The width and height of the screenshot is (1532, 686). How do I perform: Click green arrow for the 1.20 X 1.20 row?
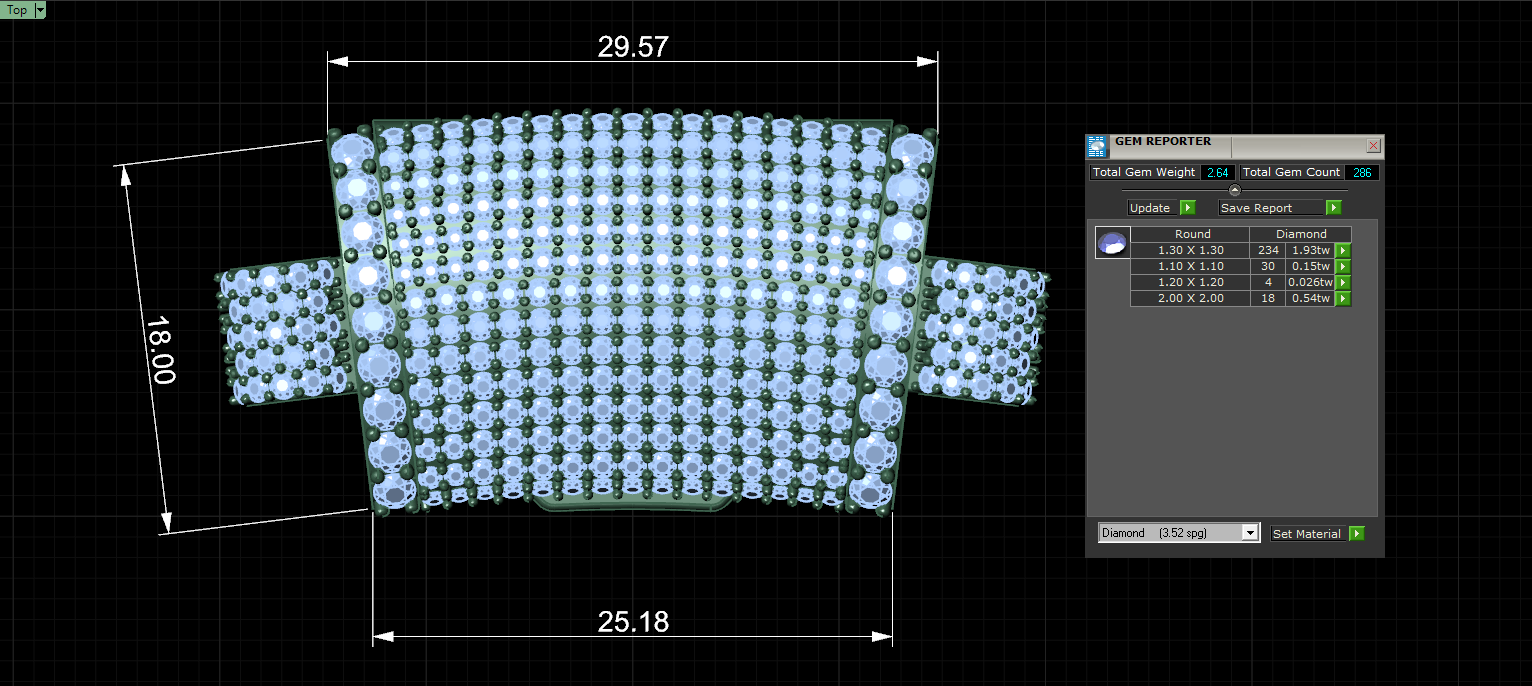[x=1343, y=282]
